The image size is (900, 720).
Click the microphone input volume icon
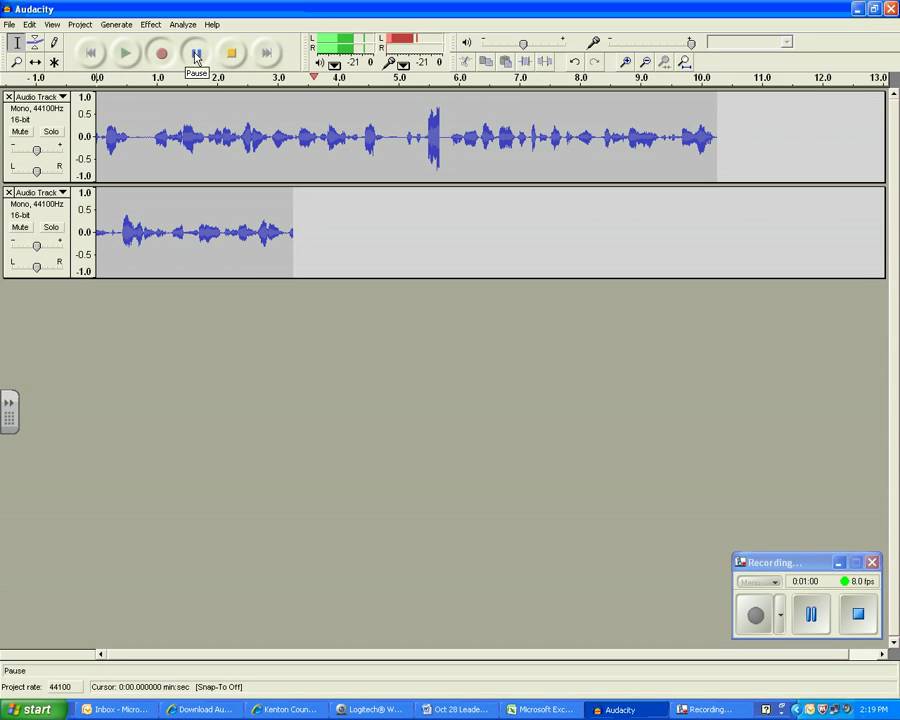pyautogui.click(x=593, y=42)
